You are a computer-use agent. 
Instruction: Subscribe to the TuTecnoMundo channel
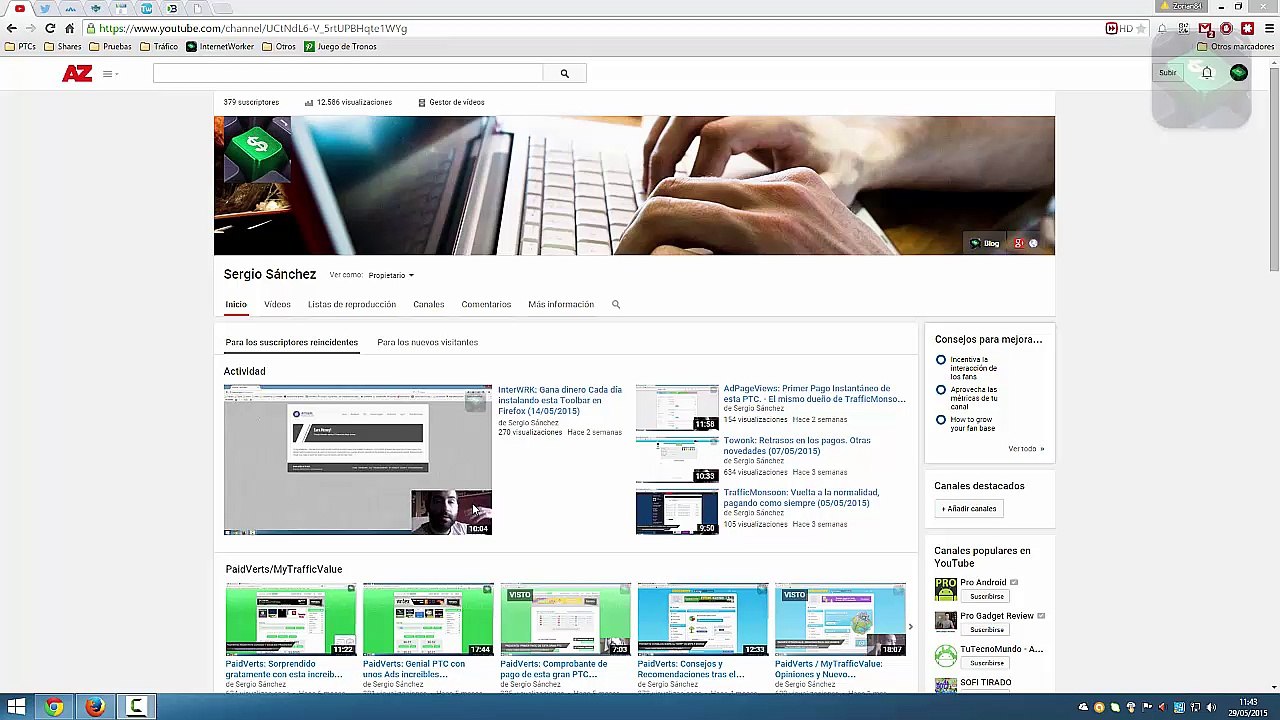[x=986, y=663]
